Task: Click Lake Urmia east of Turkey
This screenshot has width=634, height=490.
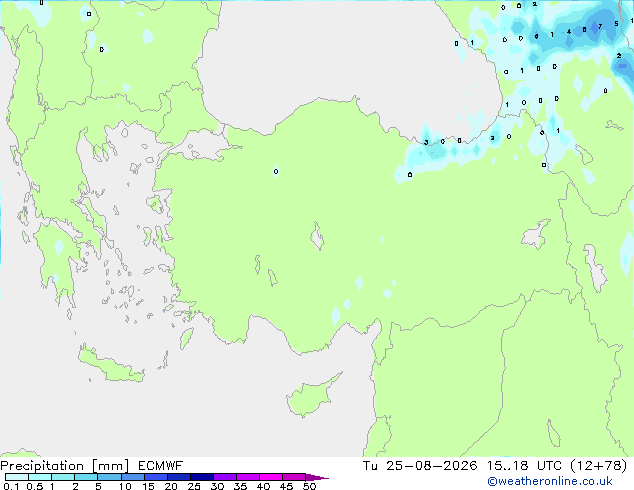Action: click(596, 268)
